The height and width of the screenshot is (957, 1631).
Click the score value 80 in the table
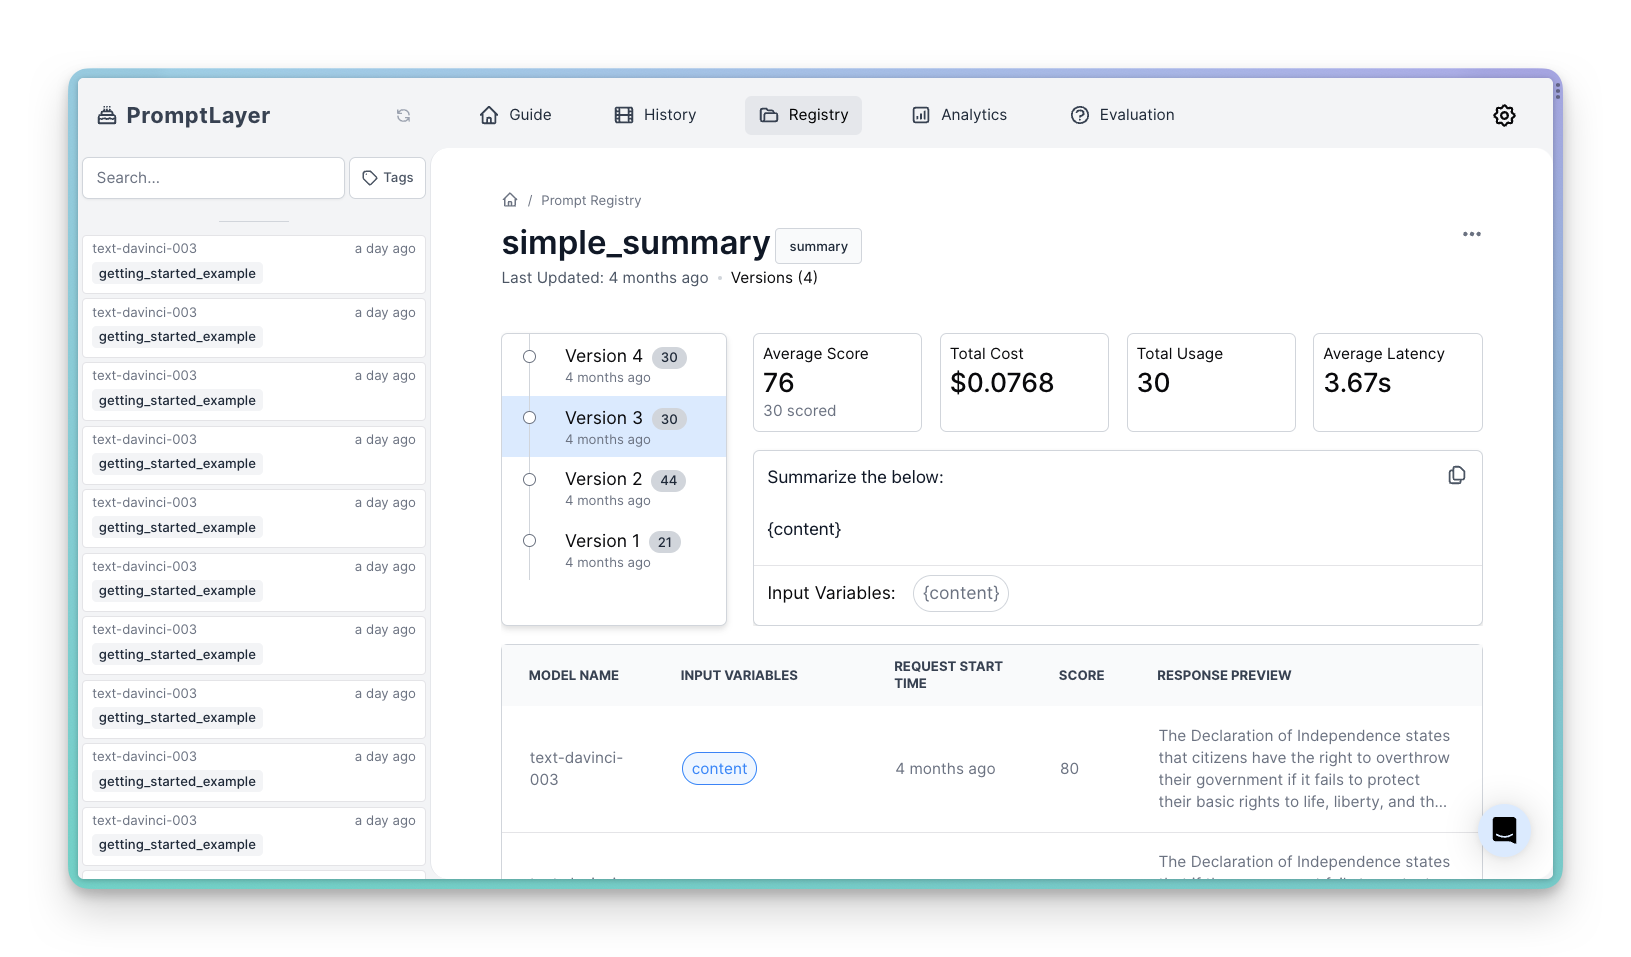pyautogui.click(x=1069, y=769)
